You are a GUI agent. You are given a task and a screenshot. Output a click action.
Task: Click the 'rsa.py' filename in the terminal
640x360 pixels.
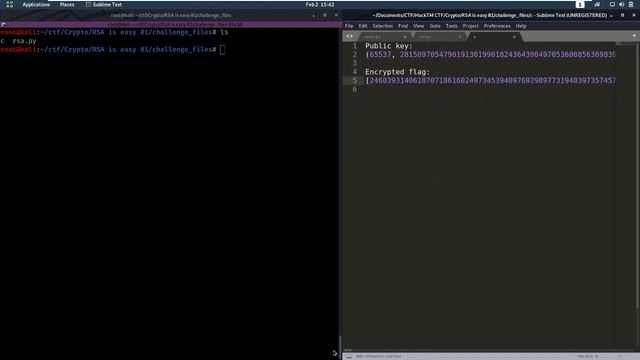click(x=24, y=41)
